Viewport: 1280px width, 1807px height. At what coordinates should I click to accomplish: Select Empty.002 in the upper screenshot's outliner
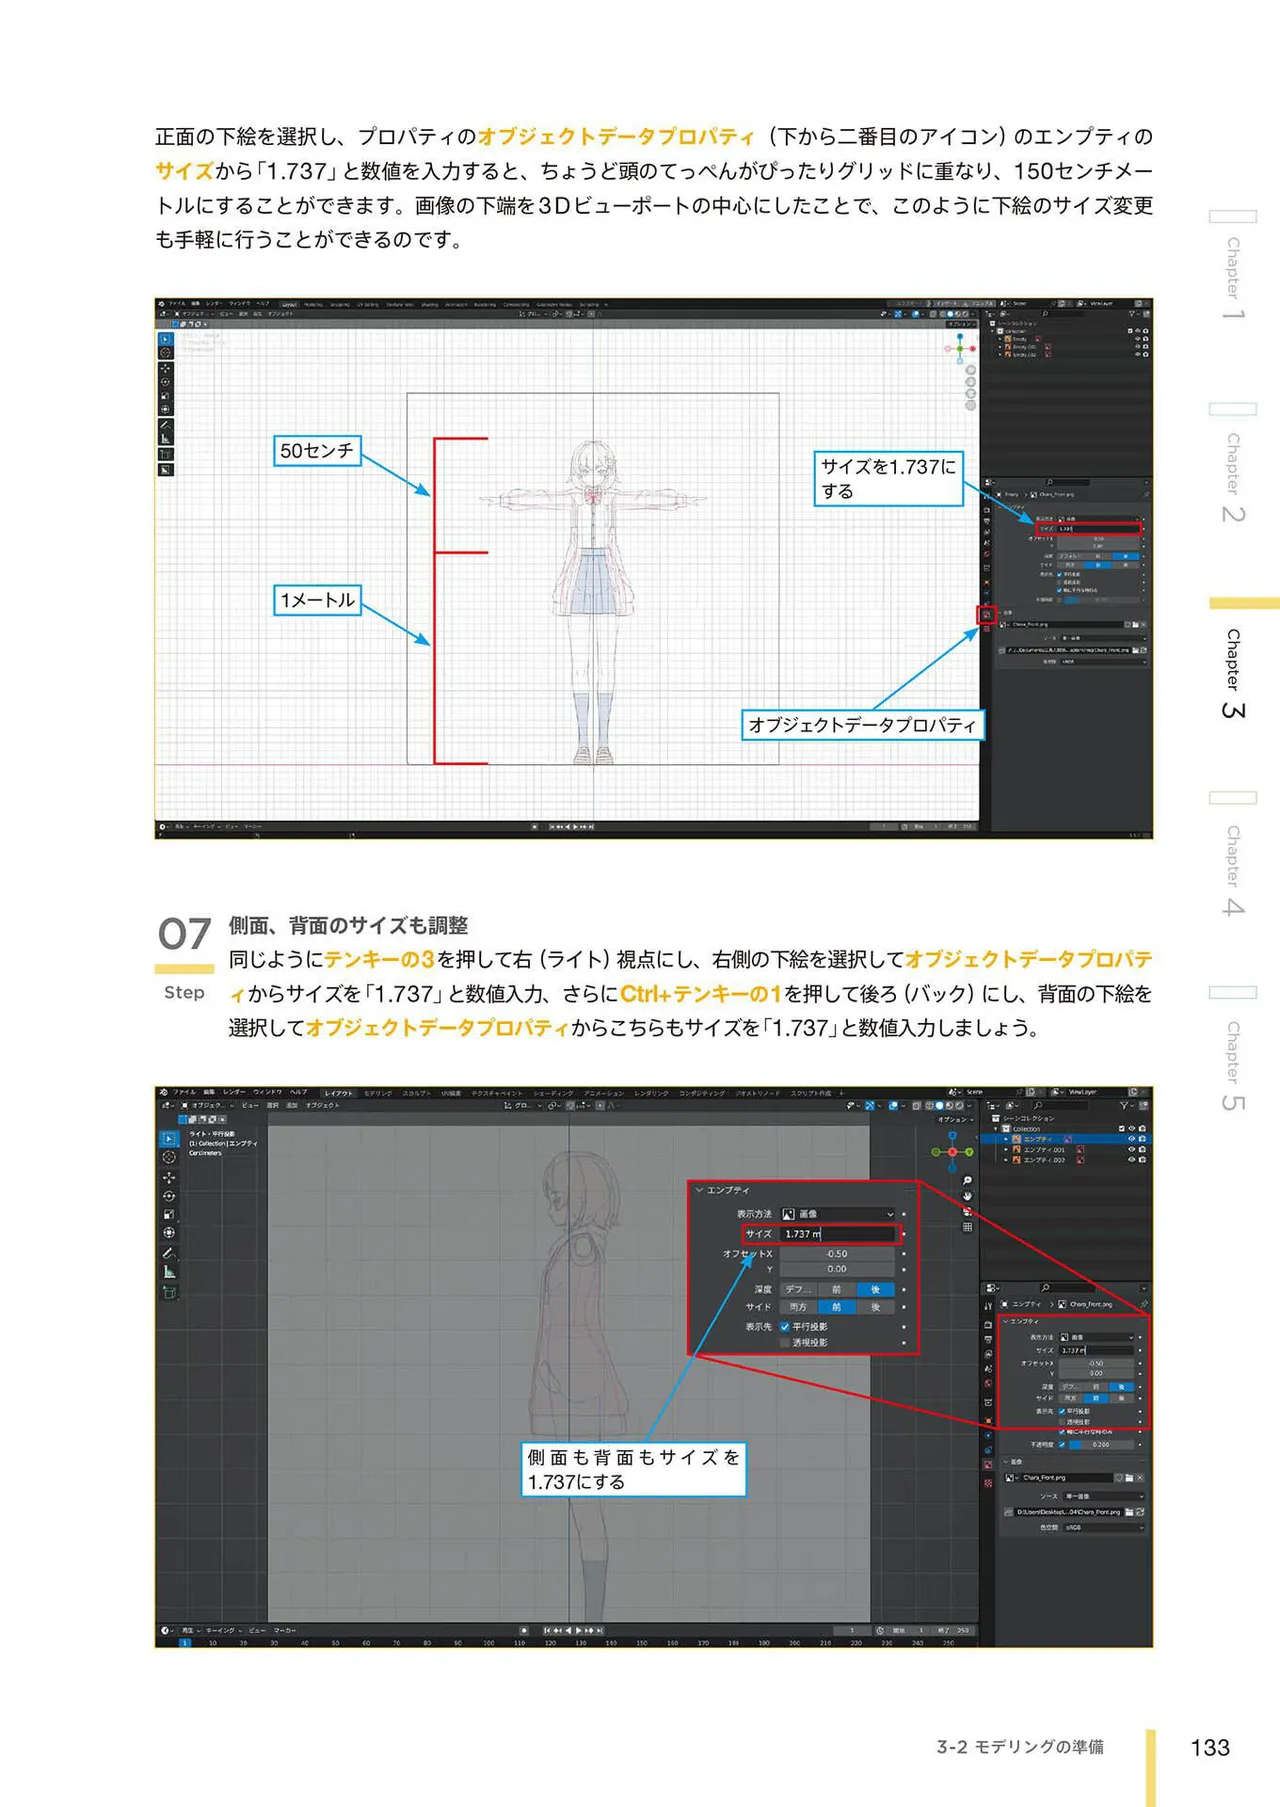[1025, 354]
